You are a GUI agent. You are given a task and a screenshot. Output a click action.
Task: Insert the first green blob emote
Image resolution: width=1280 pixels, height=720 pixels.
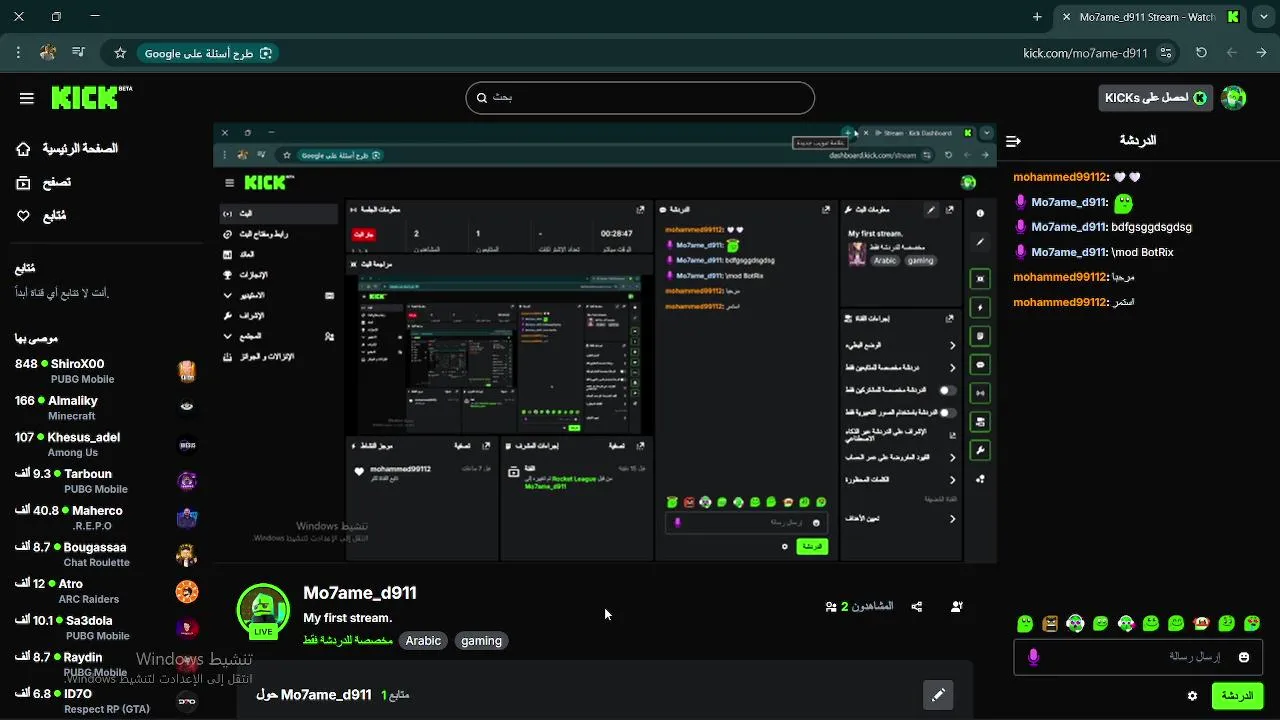(1025, 623)
